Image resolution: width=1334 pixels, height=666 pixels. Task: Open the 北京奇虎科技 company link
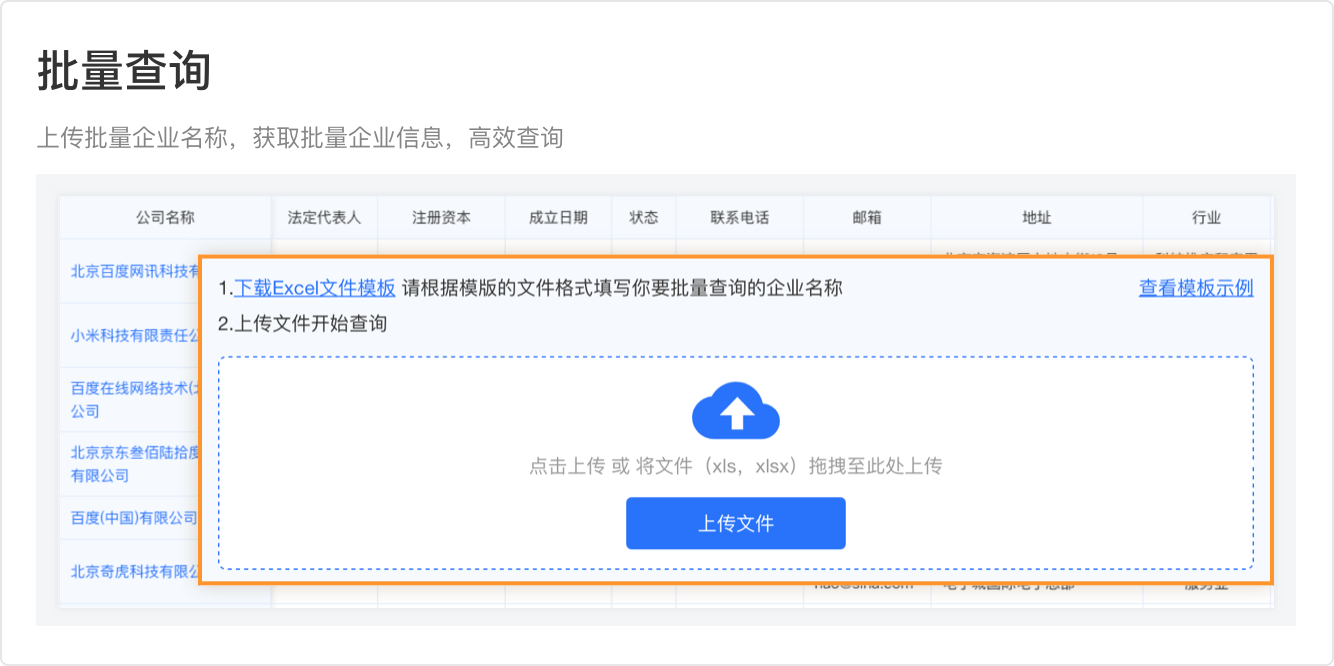click(135, 572)
